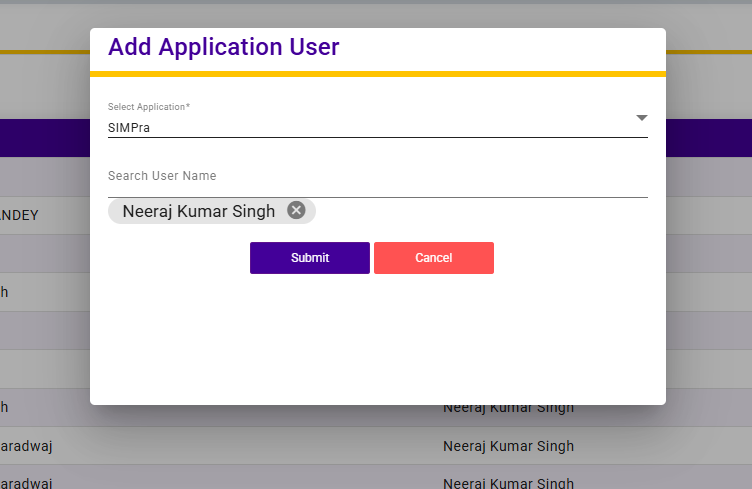Expand the Select Application dropdown arrow
Screen dimensions: 752x489
pos(641,118)
